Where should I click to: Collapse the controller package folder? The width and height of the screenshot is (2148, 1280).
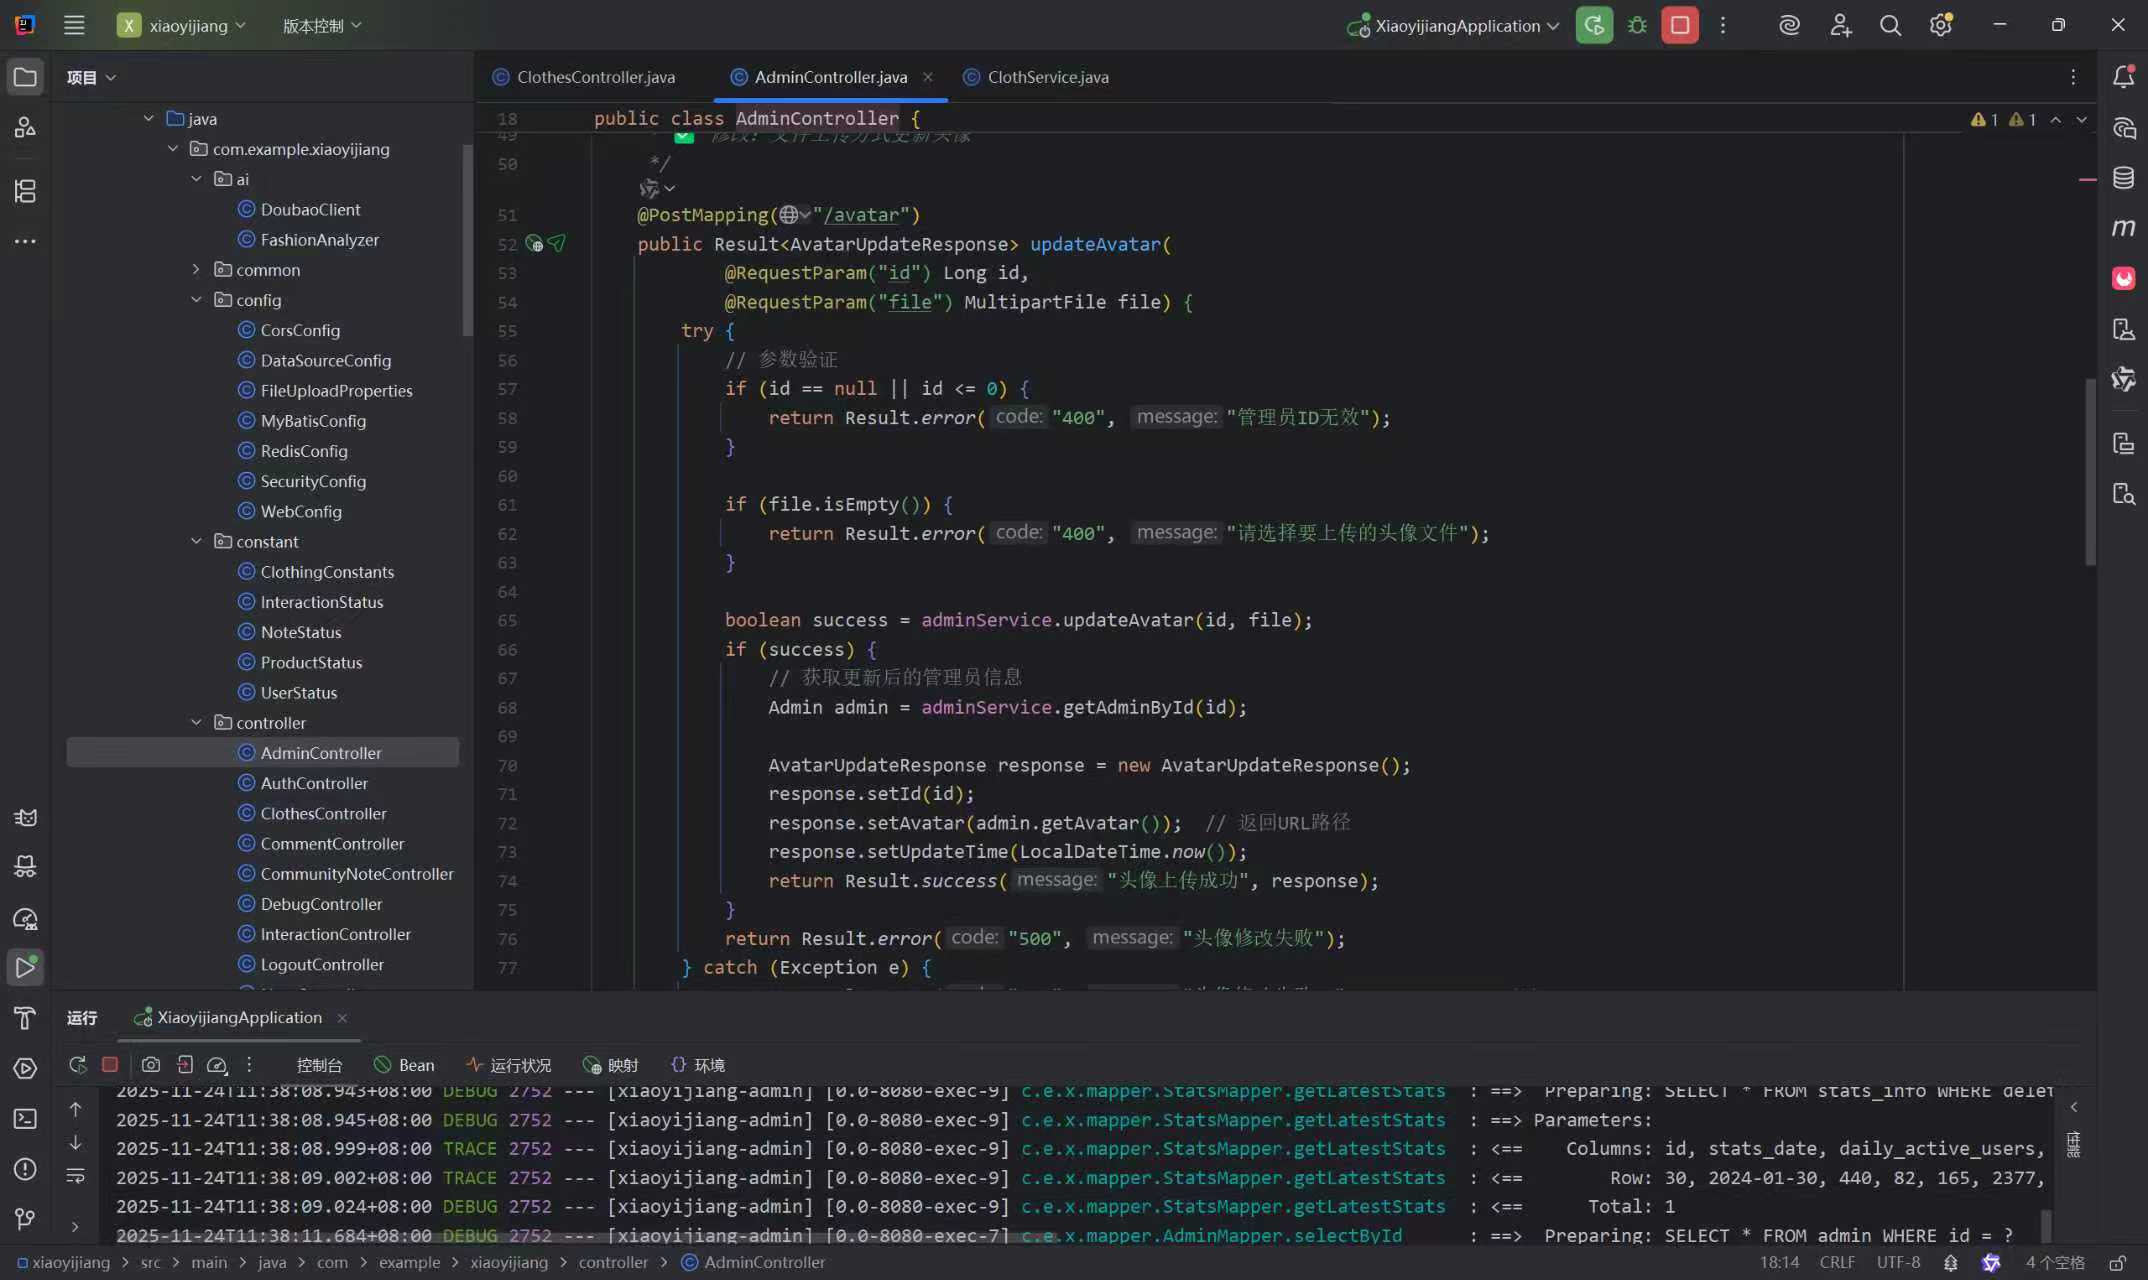[196, 722]
